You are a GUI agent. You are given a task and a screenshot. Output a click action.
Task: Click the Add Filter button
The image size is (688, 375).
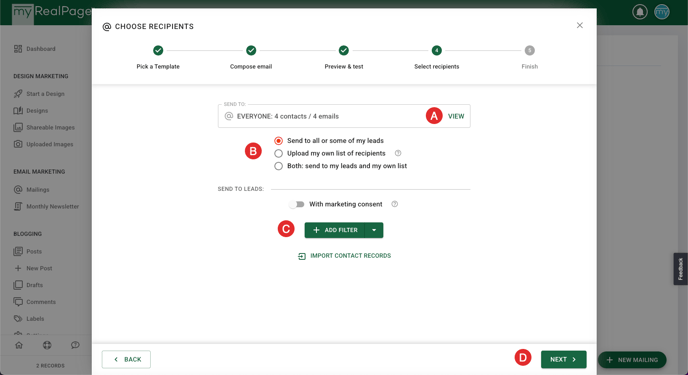click(x=335, y=230)
